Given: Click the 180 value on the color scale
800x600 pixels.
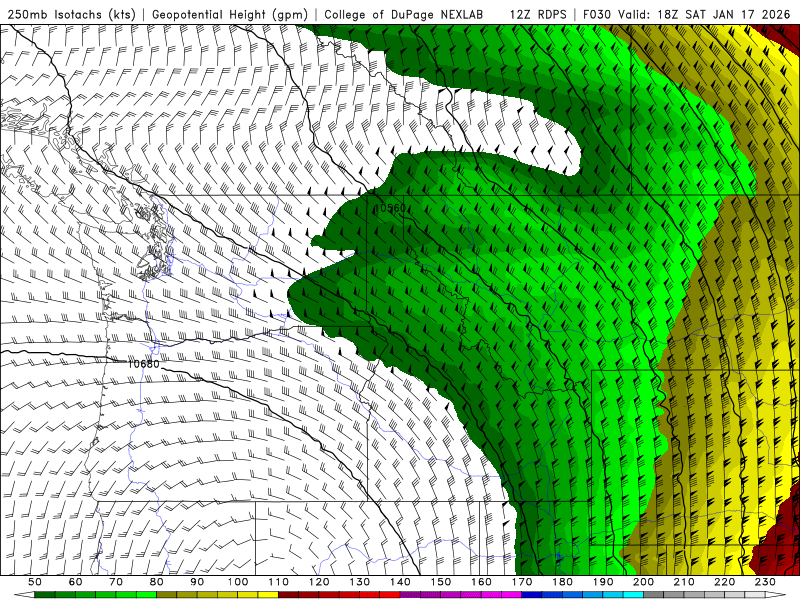Looking at the screenshot, I should coord(563,582).
